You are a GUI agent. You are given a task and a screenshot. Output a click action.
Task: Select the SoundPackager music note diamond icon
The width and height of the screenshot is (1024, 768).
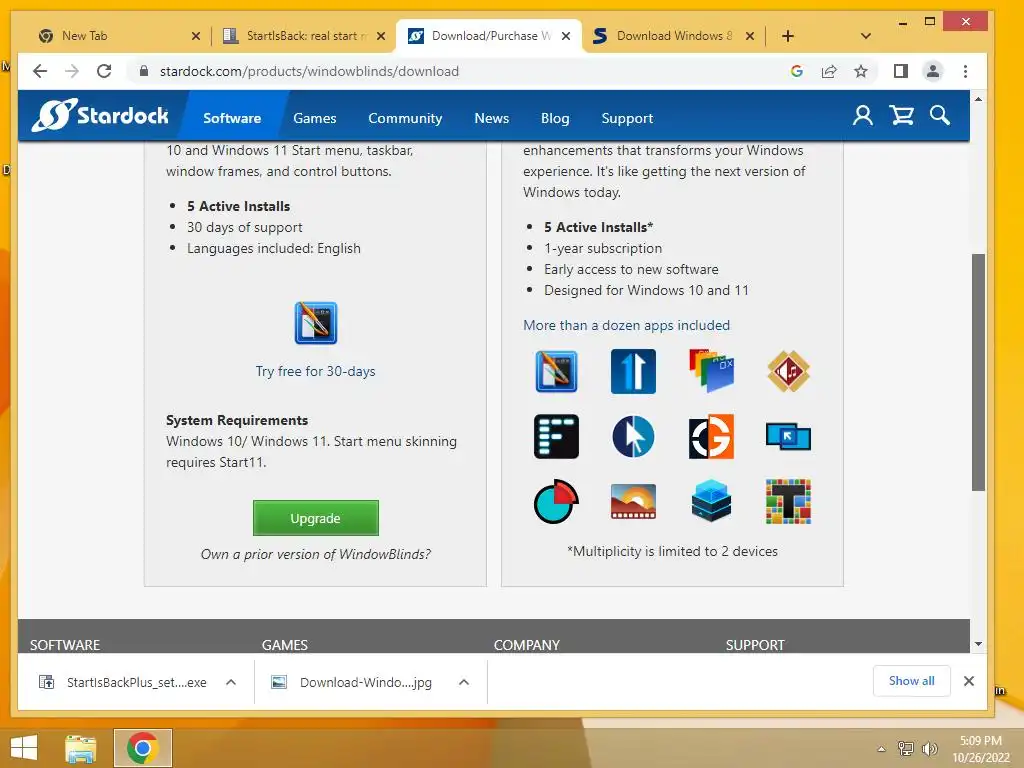[x=788, y=371]
